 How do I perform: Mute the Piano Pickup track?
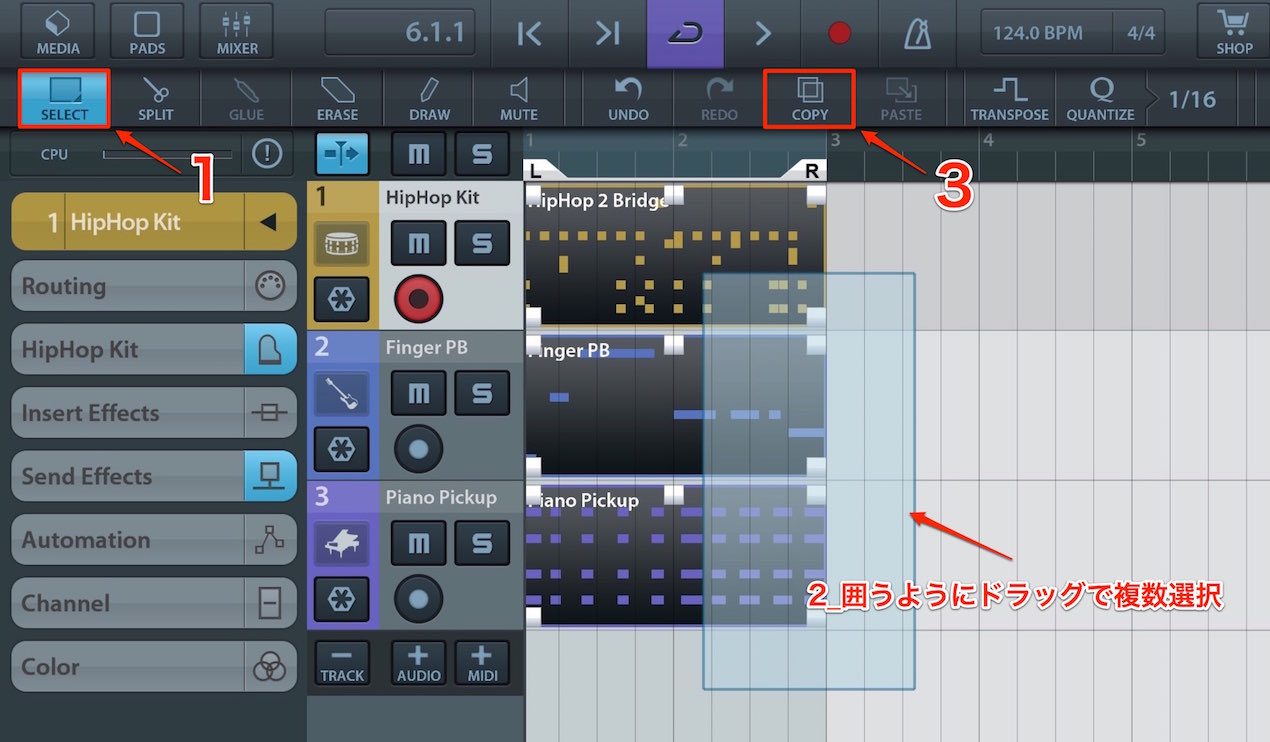point(418,543)
